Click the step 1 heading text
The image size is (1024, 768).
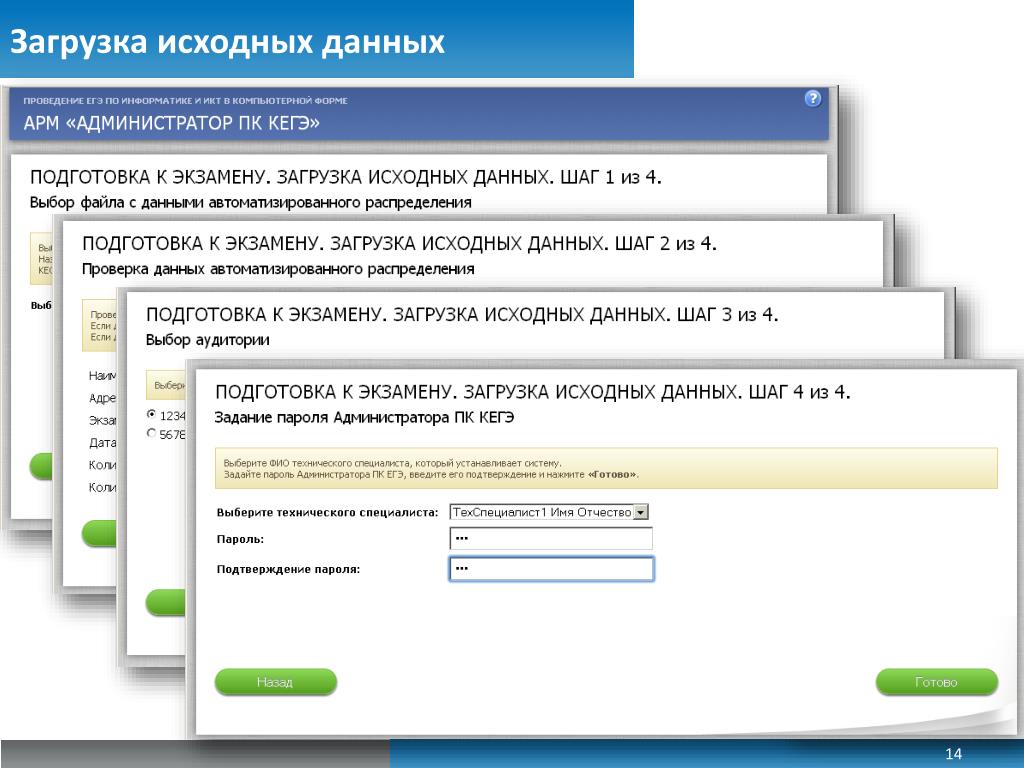(345, 177)
